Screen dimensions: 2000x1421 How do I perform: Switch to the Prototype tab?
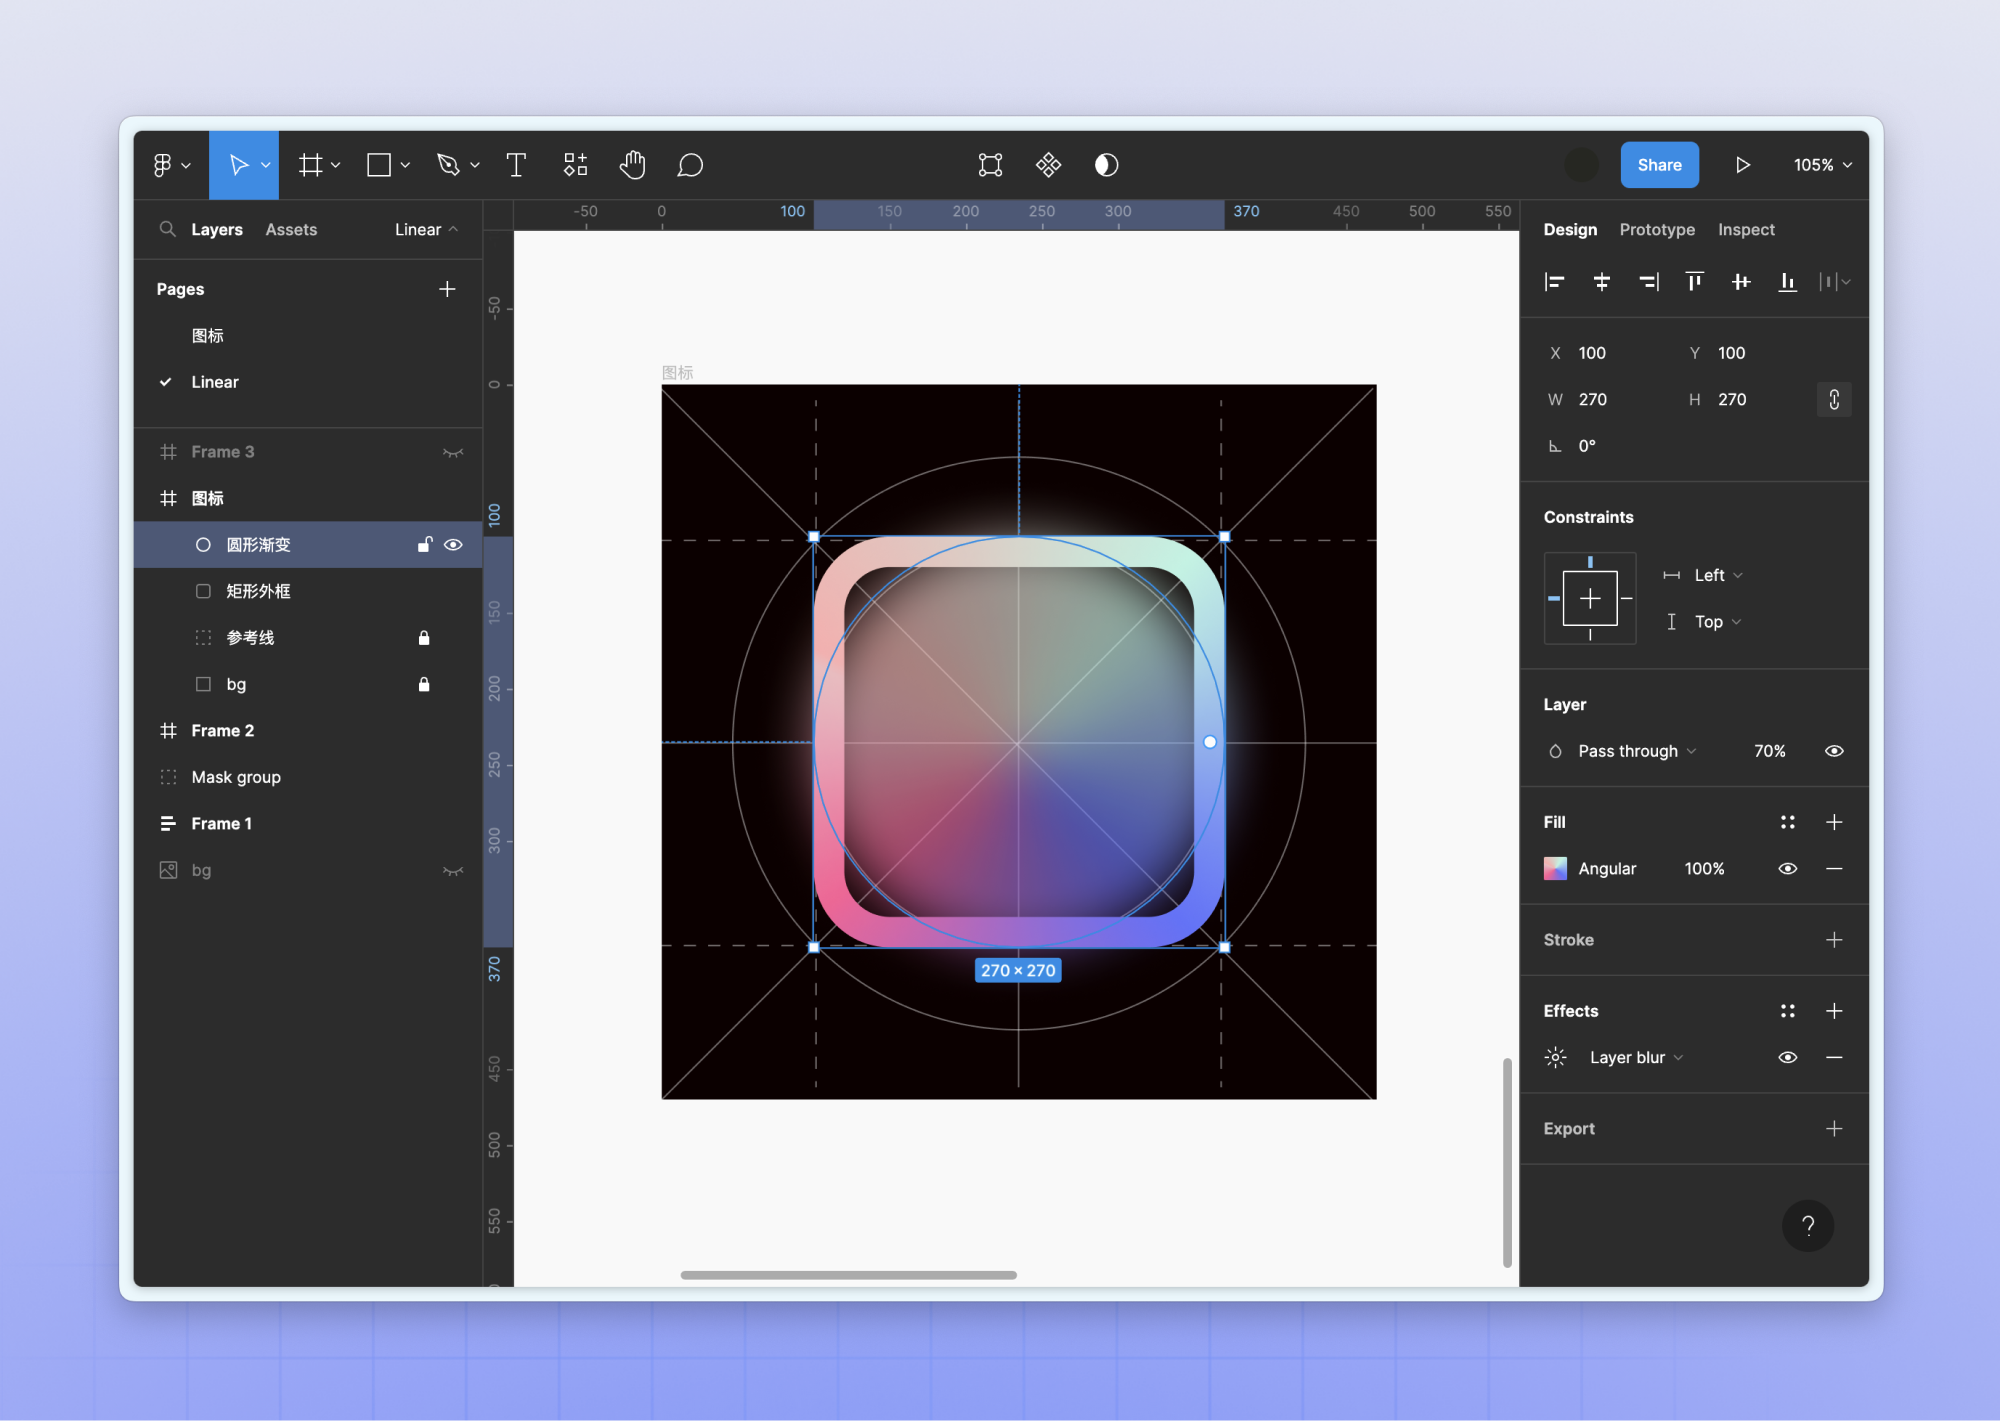pyautogui.click(x=1656, y=230)
